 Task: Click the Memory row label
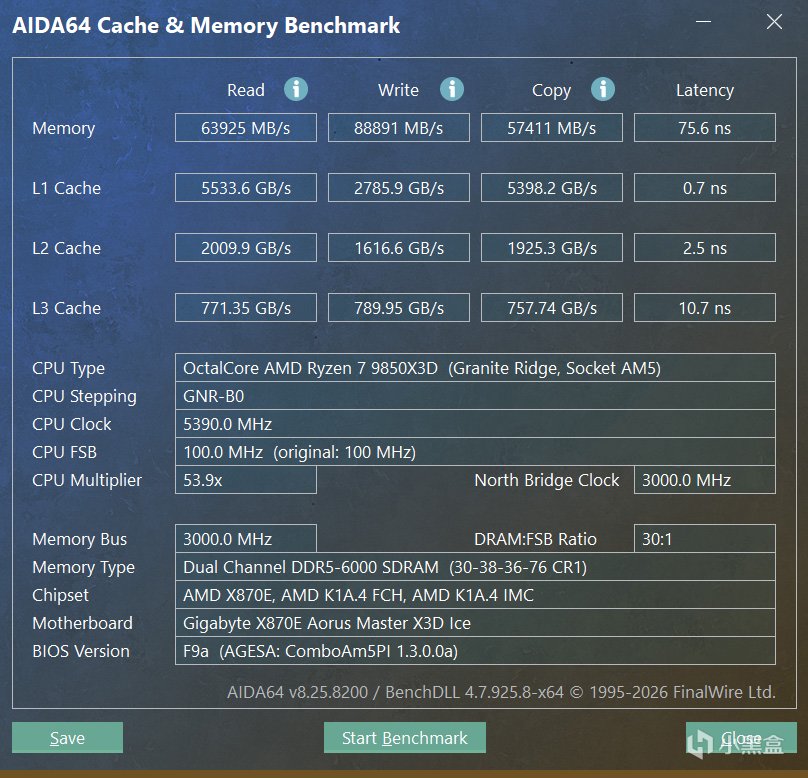tap(63, 128)
